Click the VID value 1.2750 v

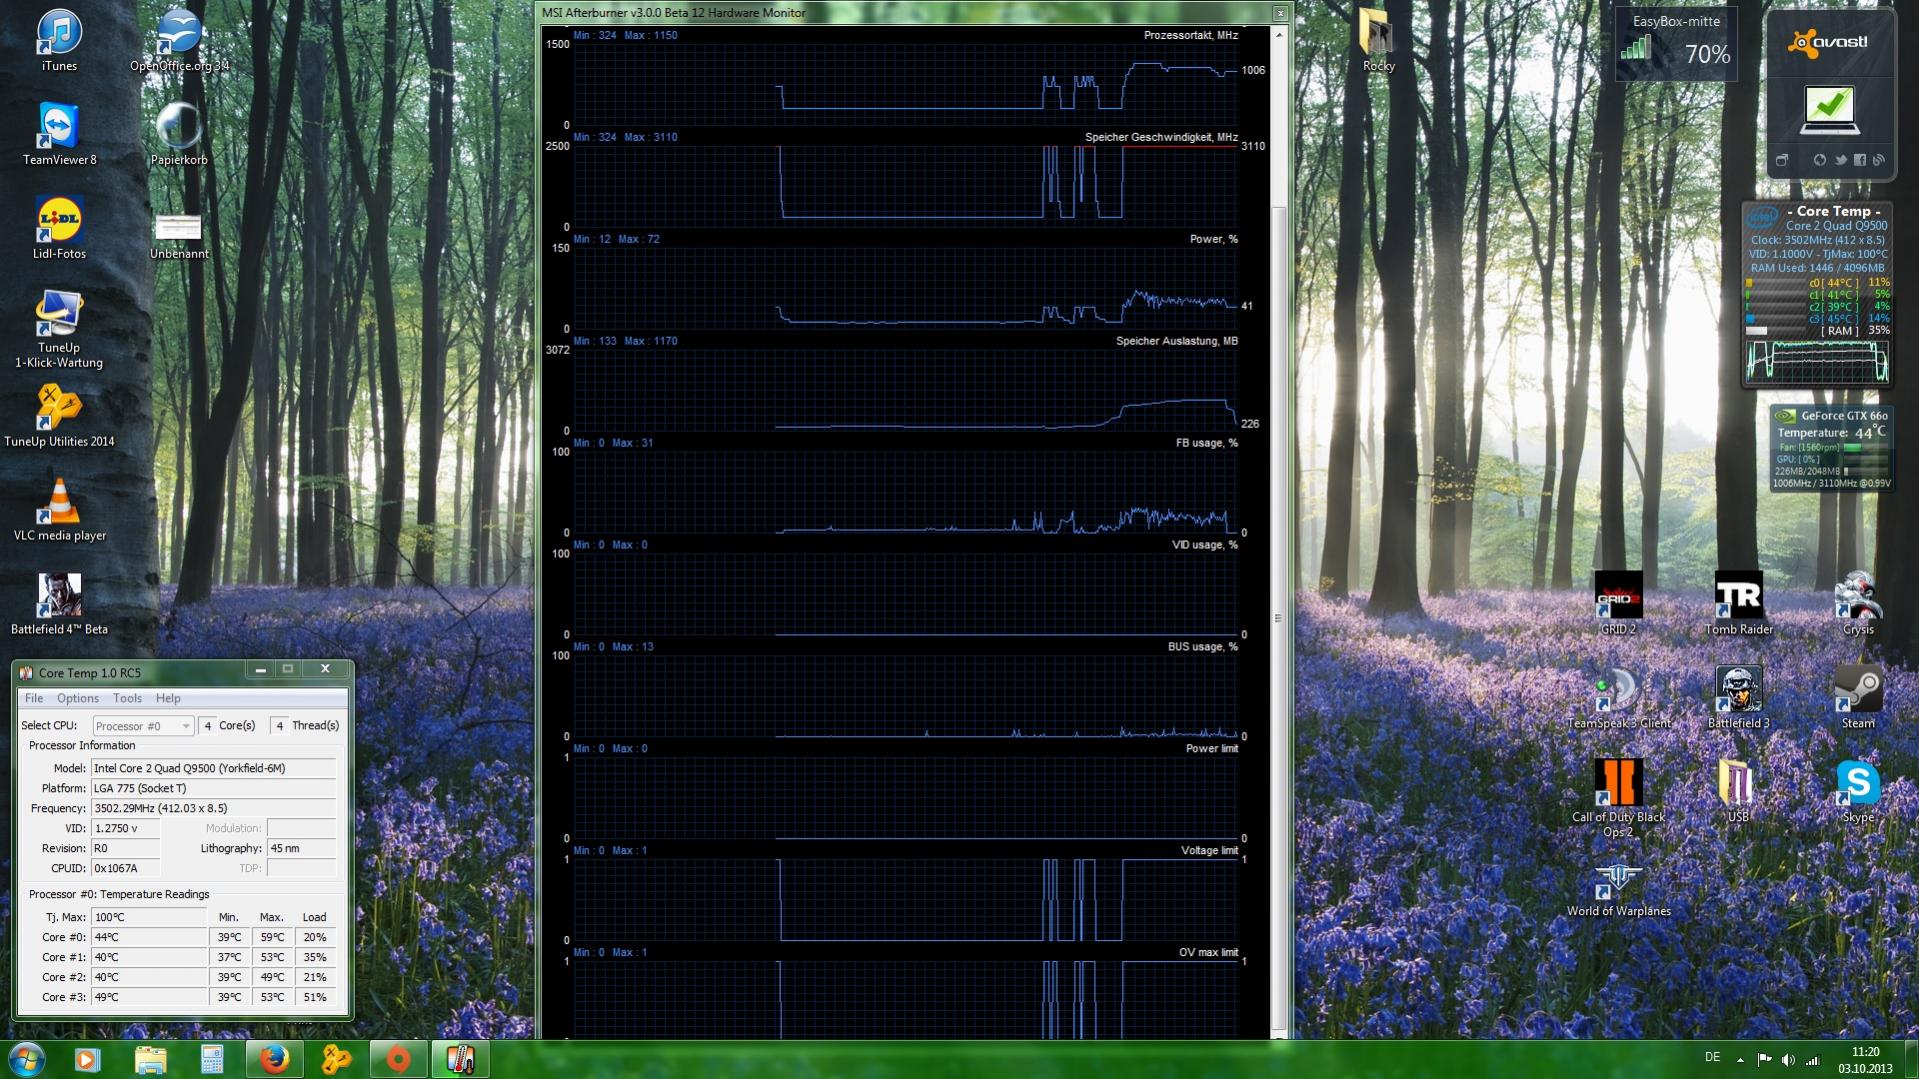click(125, 828)
